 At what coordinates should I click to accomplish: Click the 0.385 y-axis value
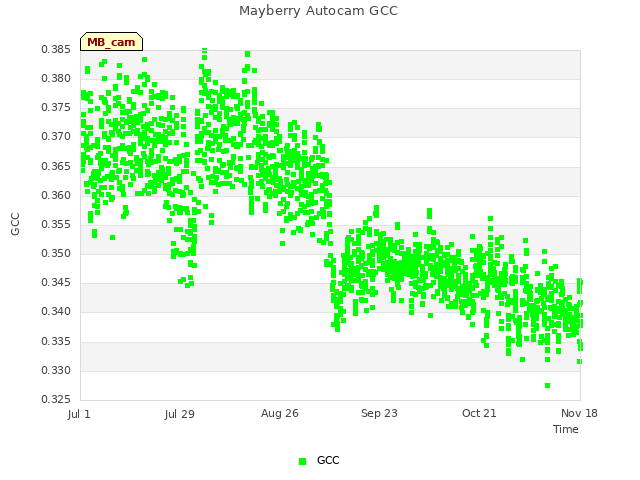[x=56, y=49]
